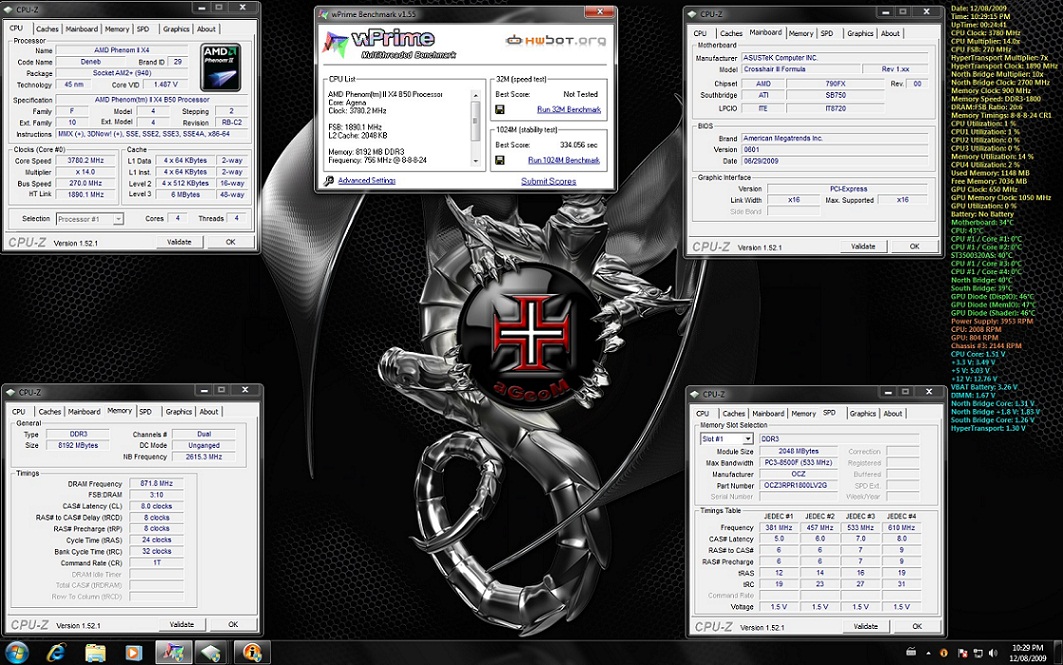
Task: Switch to wPrime taskbar button
Action: [174, 652]
